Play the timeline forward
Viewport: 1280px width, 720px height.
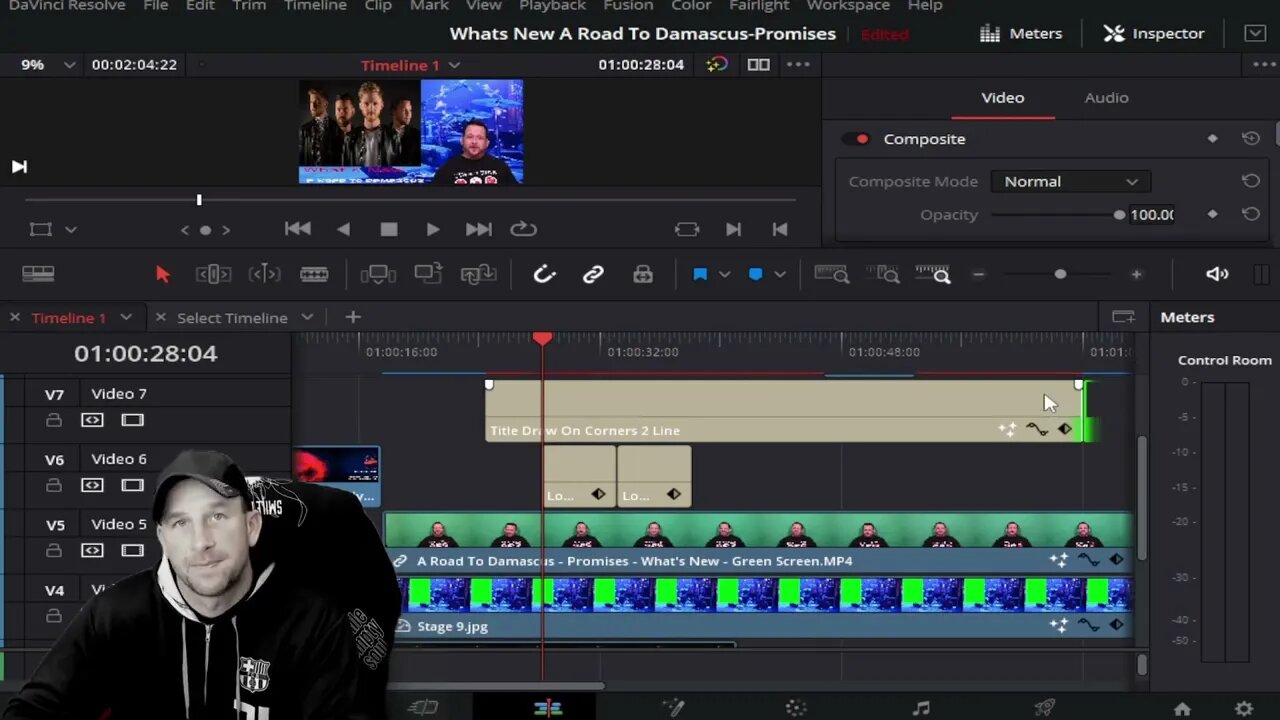click(432, 229)
